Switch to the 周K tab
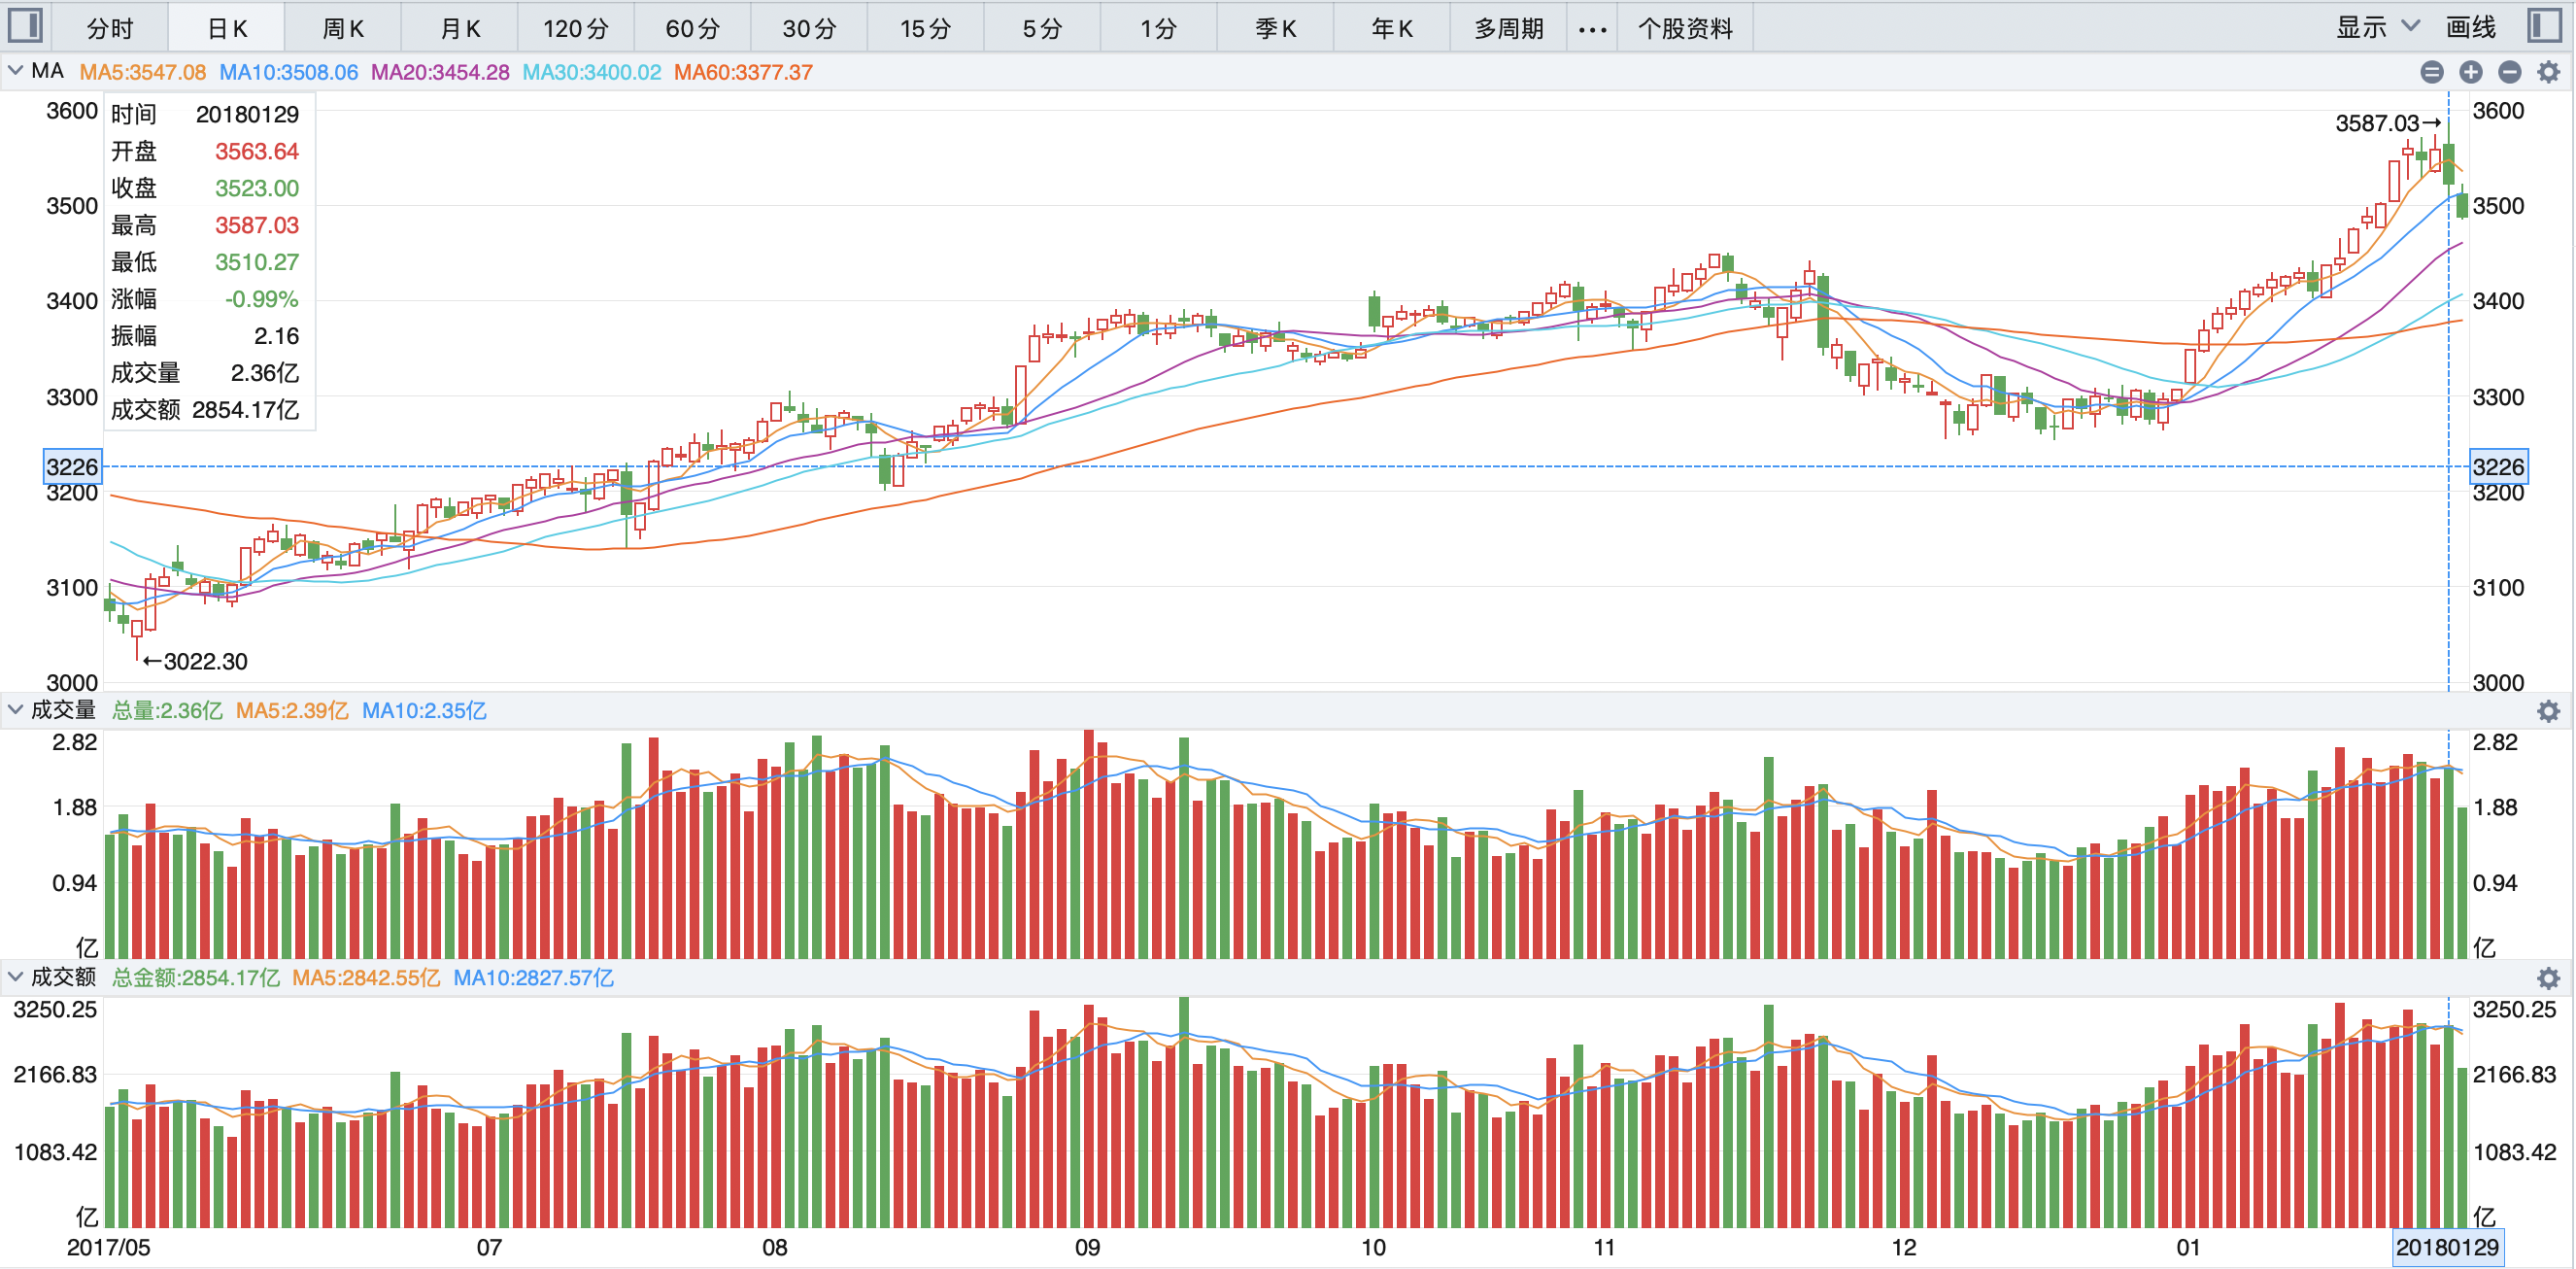 343,29
